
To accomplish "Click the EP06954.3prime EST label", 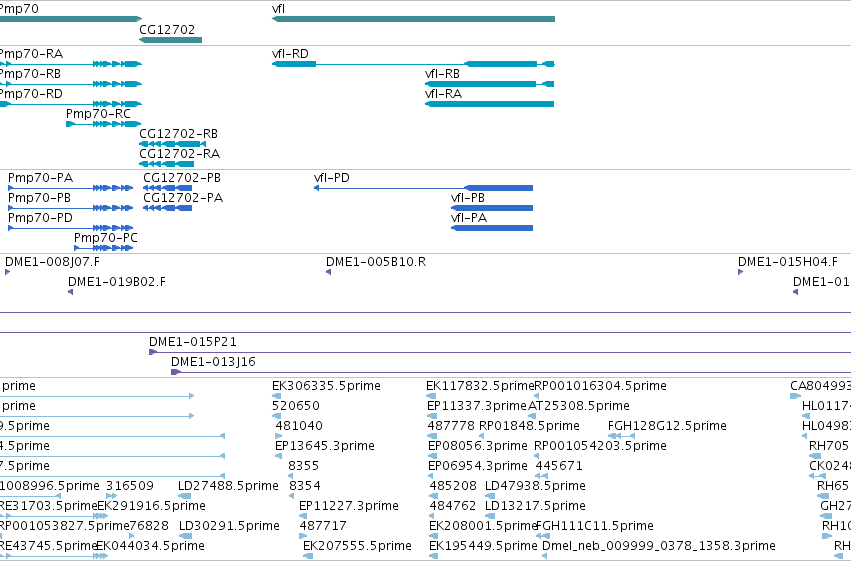I will click(478, 466).
